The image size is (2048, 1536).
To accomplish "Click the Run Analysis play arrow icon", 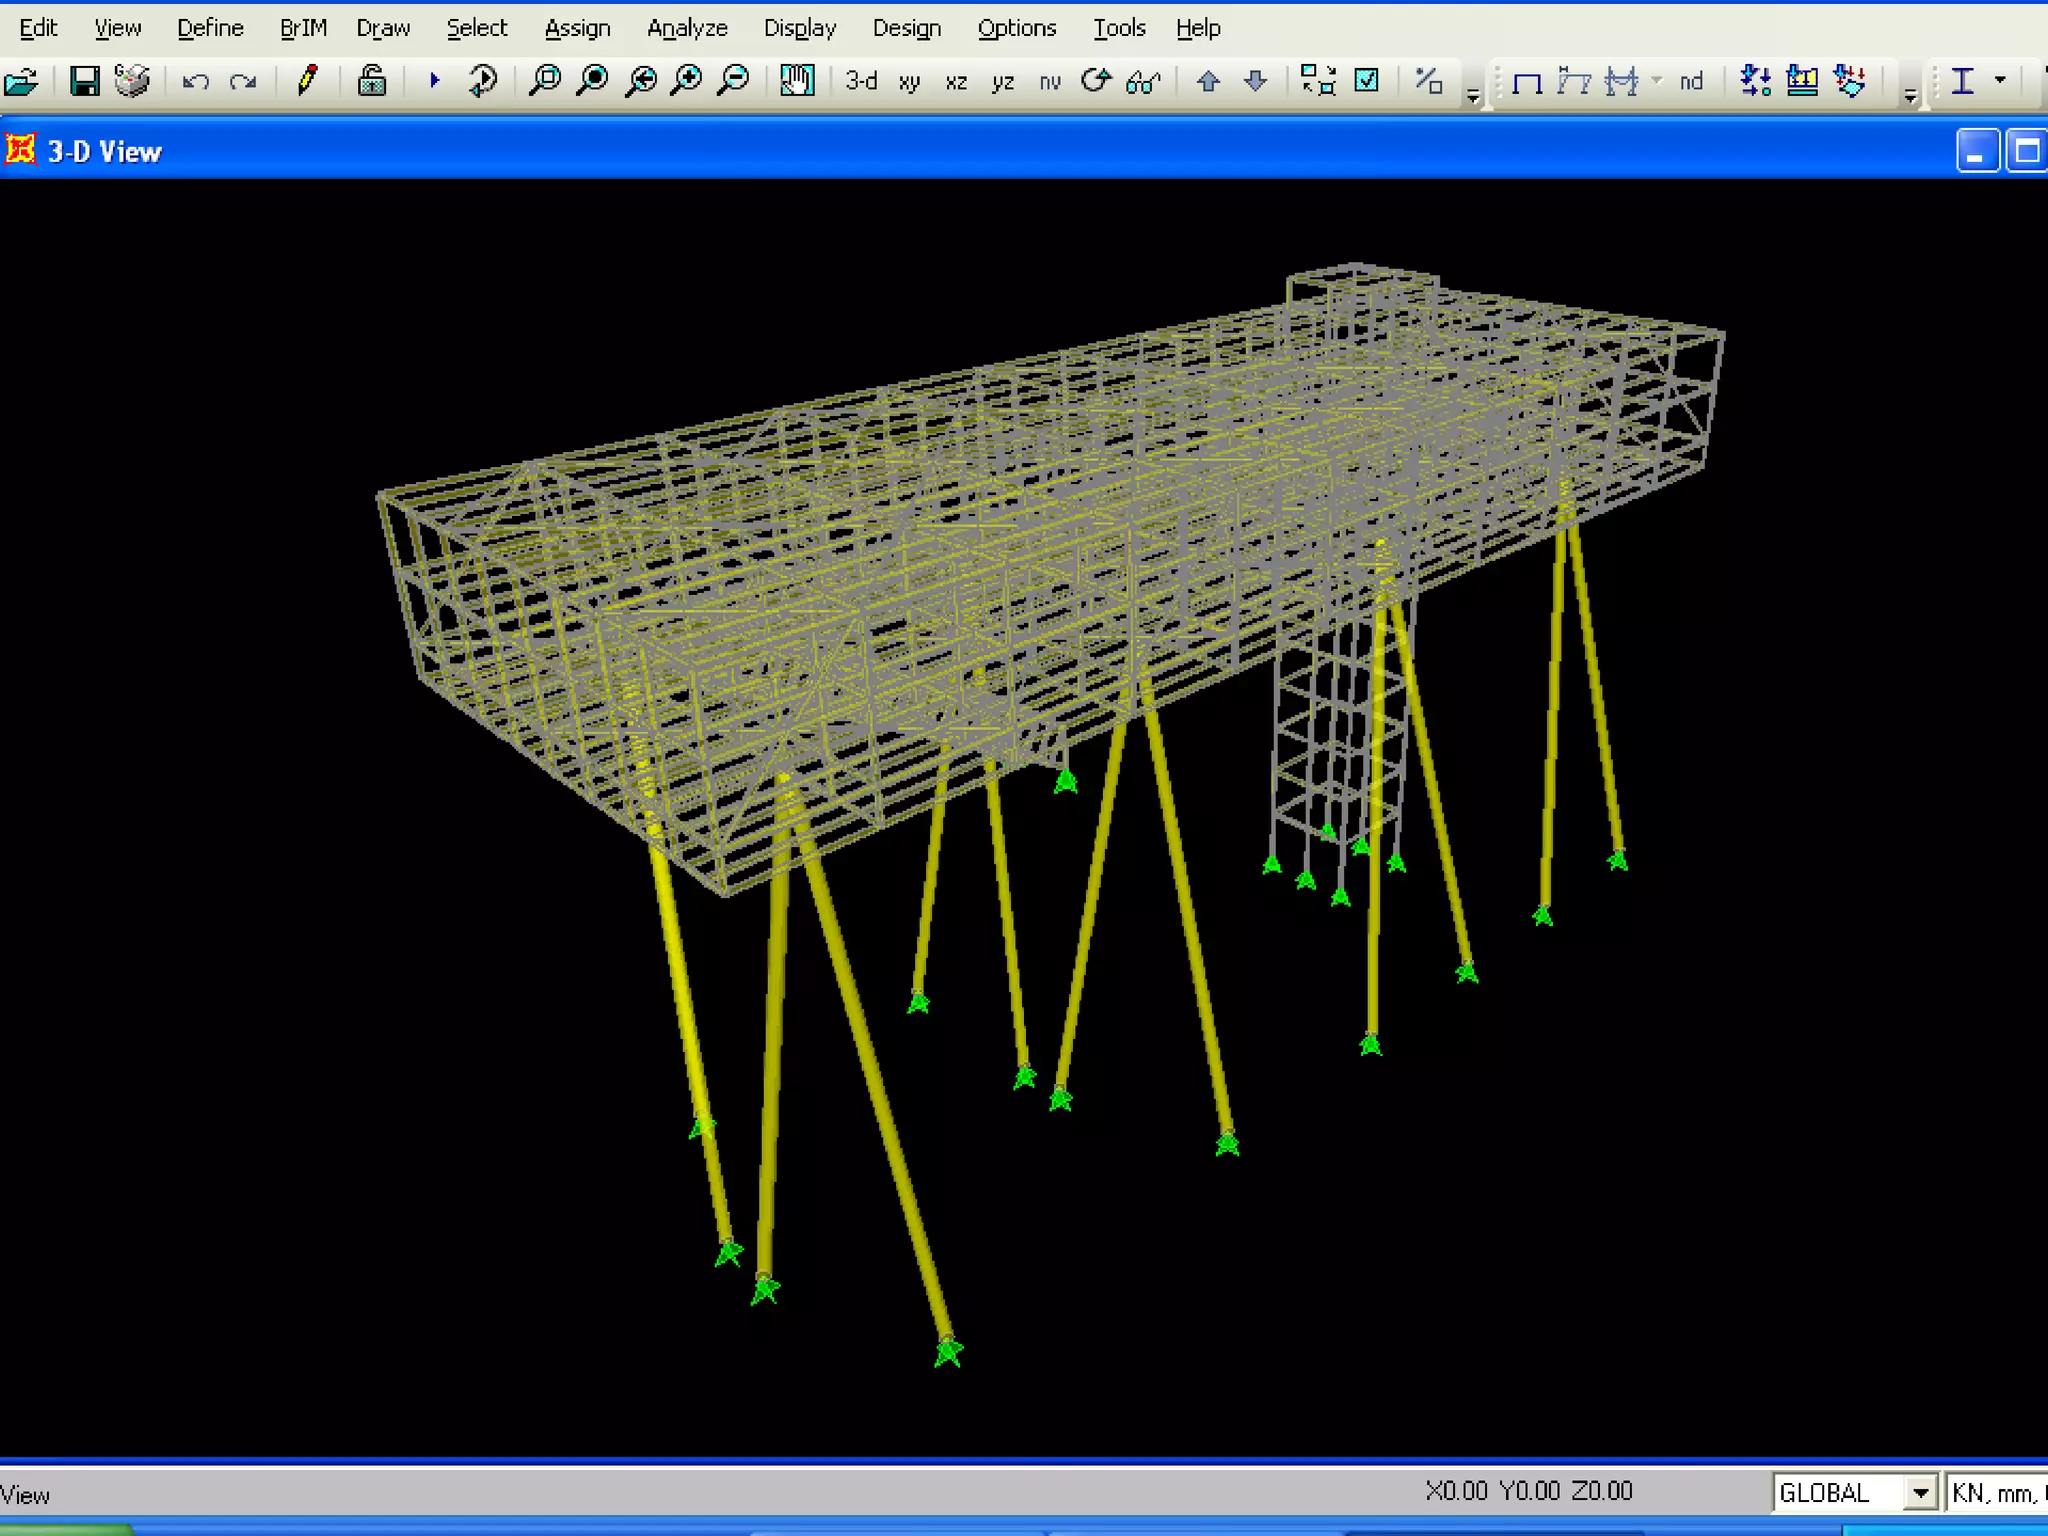I will click(x=434, y=81).
